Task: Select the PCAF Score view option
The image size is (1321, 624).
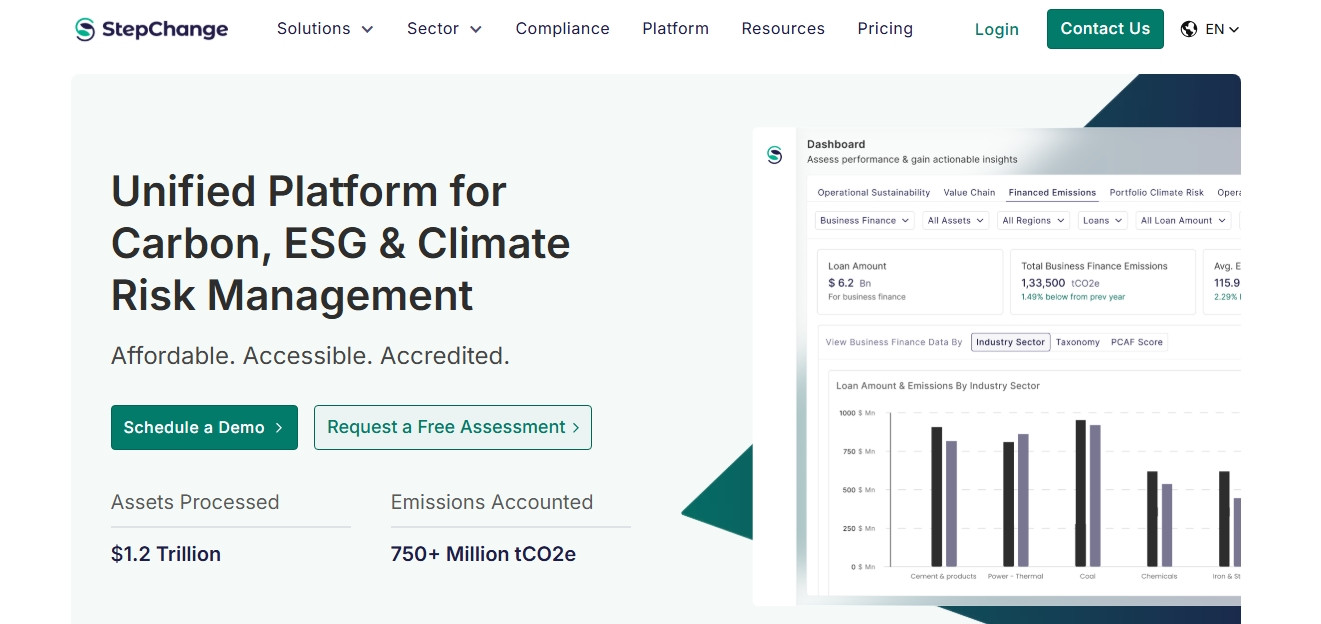Action: pos(1136,342)
